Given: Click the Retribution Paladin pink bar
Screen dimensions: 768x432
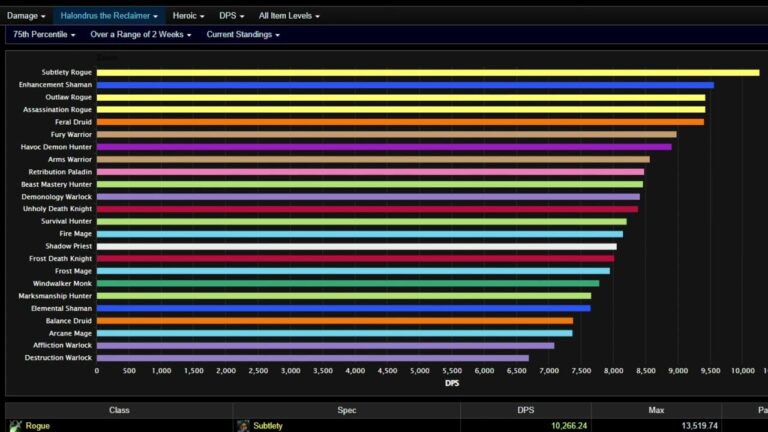Looking at the screenshot, I should click(370, 172).
